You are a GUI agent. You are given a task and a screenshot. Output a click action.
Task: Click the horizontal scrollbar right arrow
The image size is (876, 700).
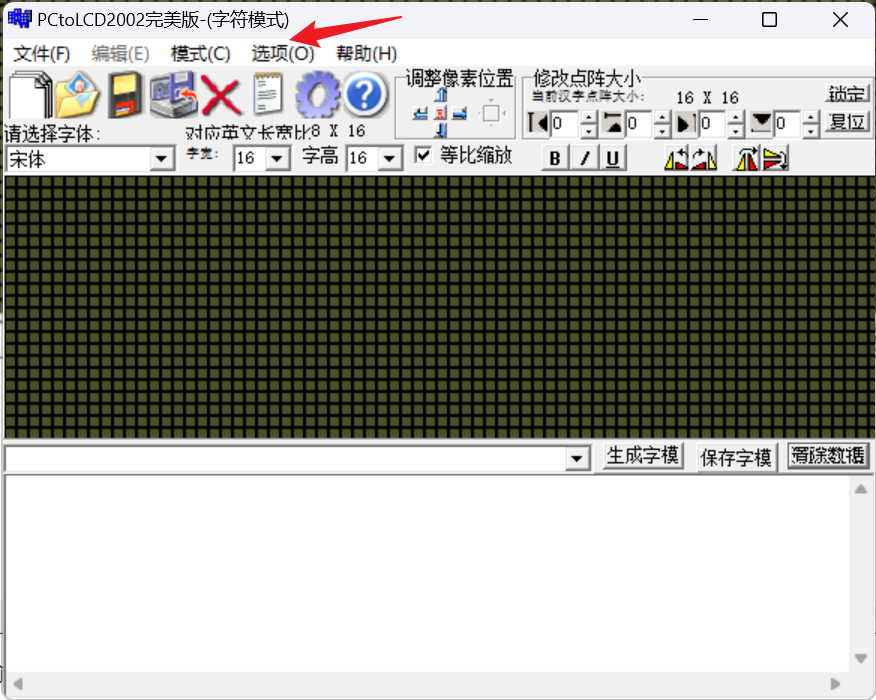click(x=836, y=684)
